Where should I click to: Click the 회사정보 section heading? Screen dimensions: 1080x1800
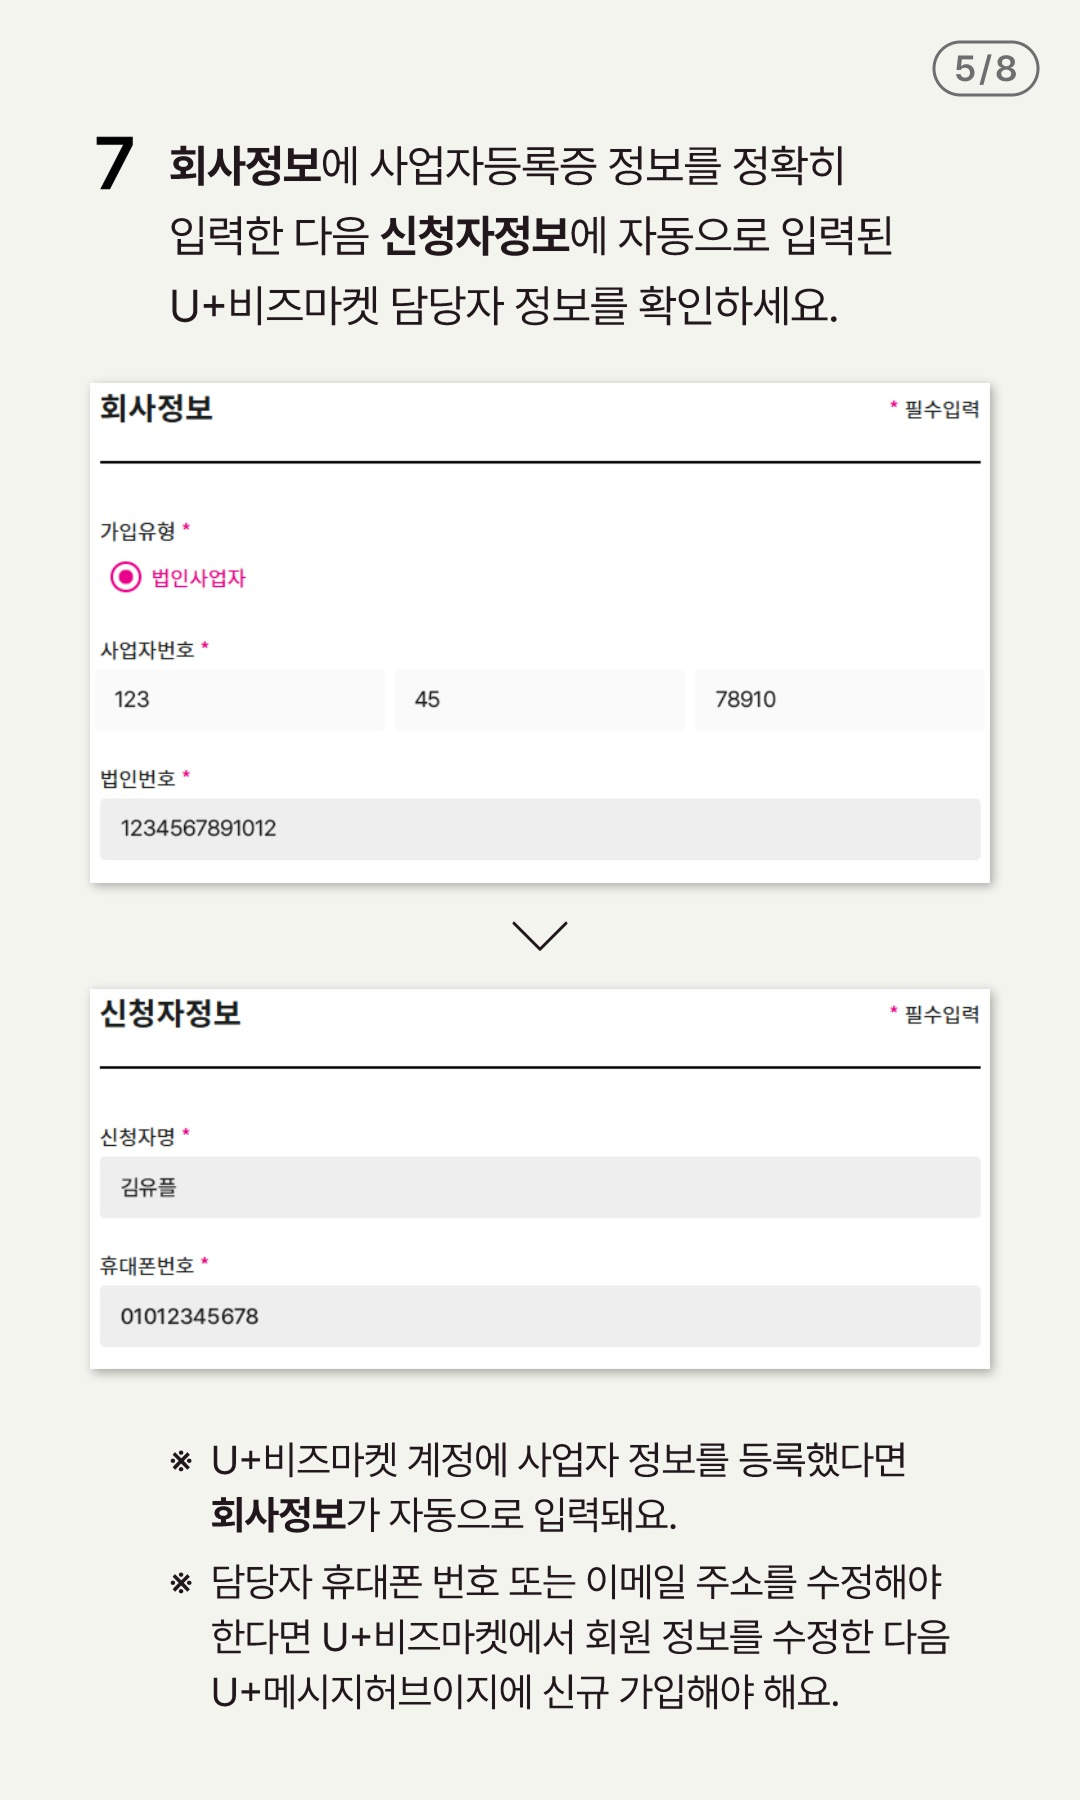[x=156, y=408]
